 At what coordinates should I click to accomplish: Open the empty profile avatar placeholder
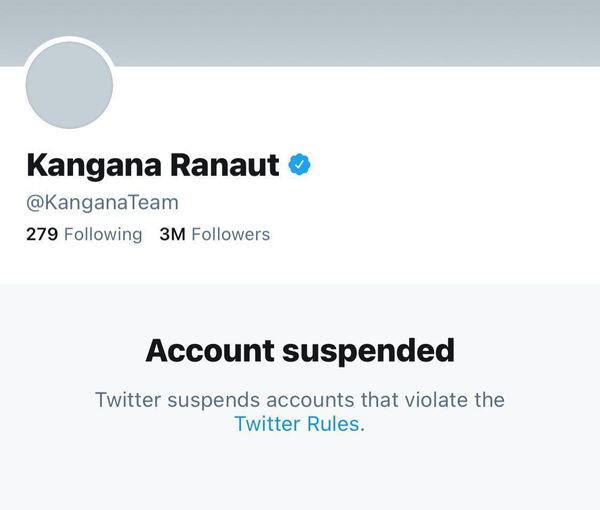[68, 85]
